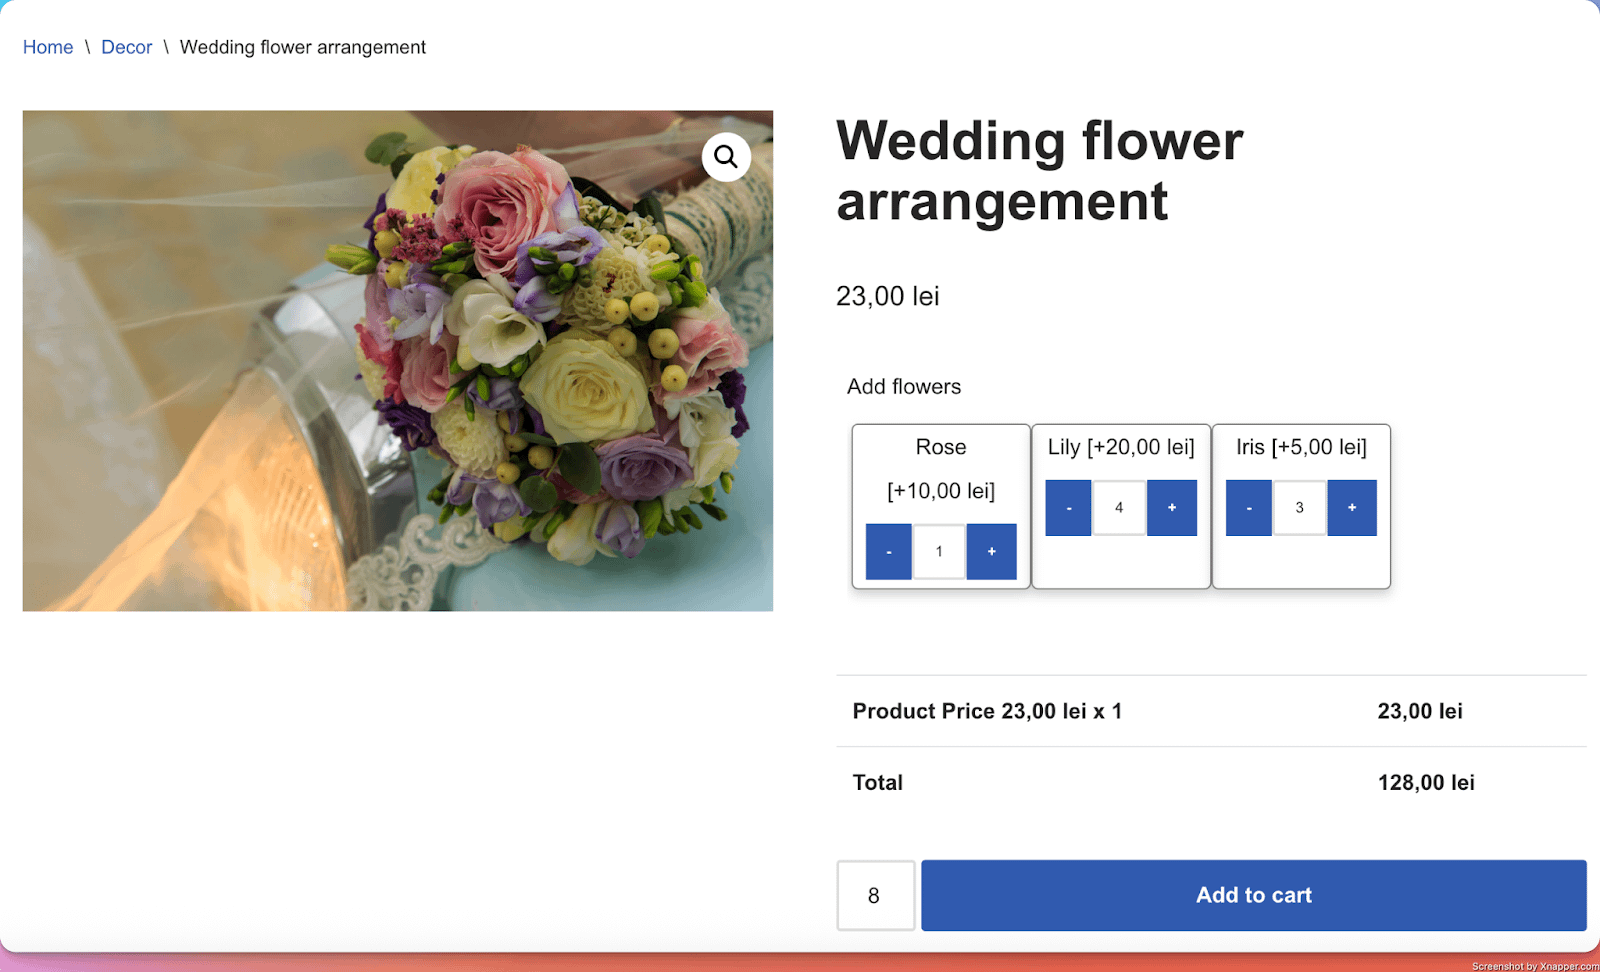Click the Total 128,00 lei amount

1425,782
